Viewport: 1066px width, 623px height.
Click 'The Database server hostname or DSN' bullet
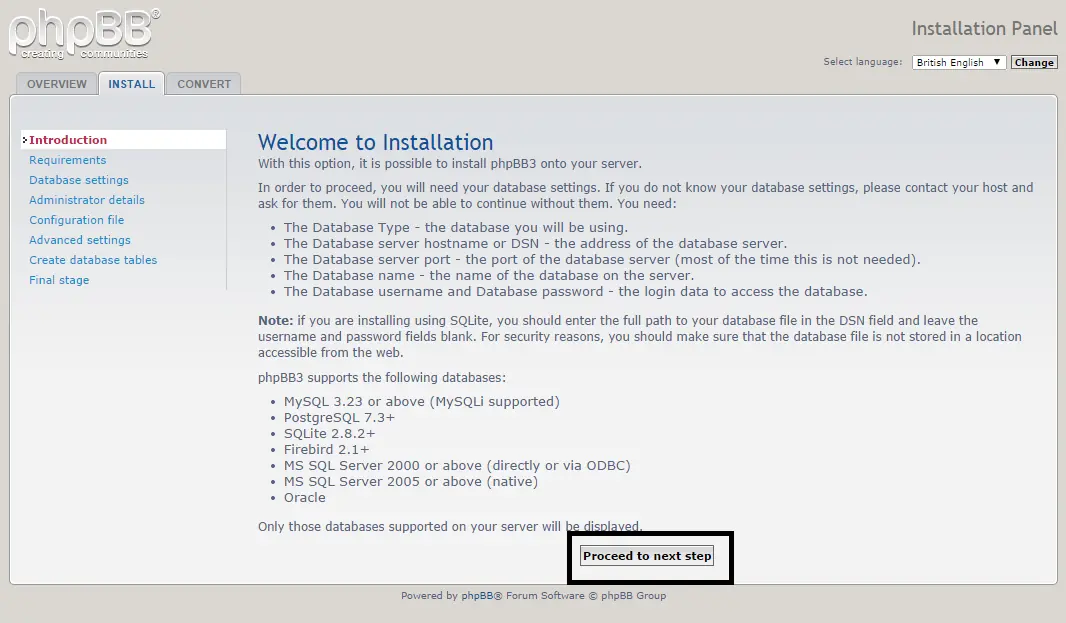tap(535, 243)
